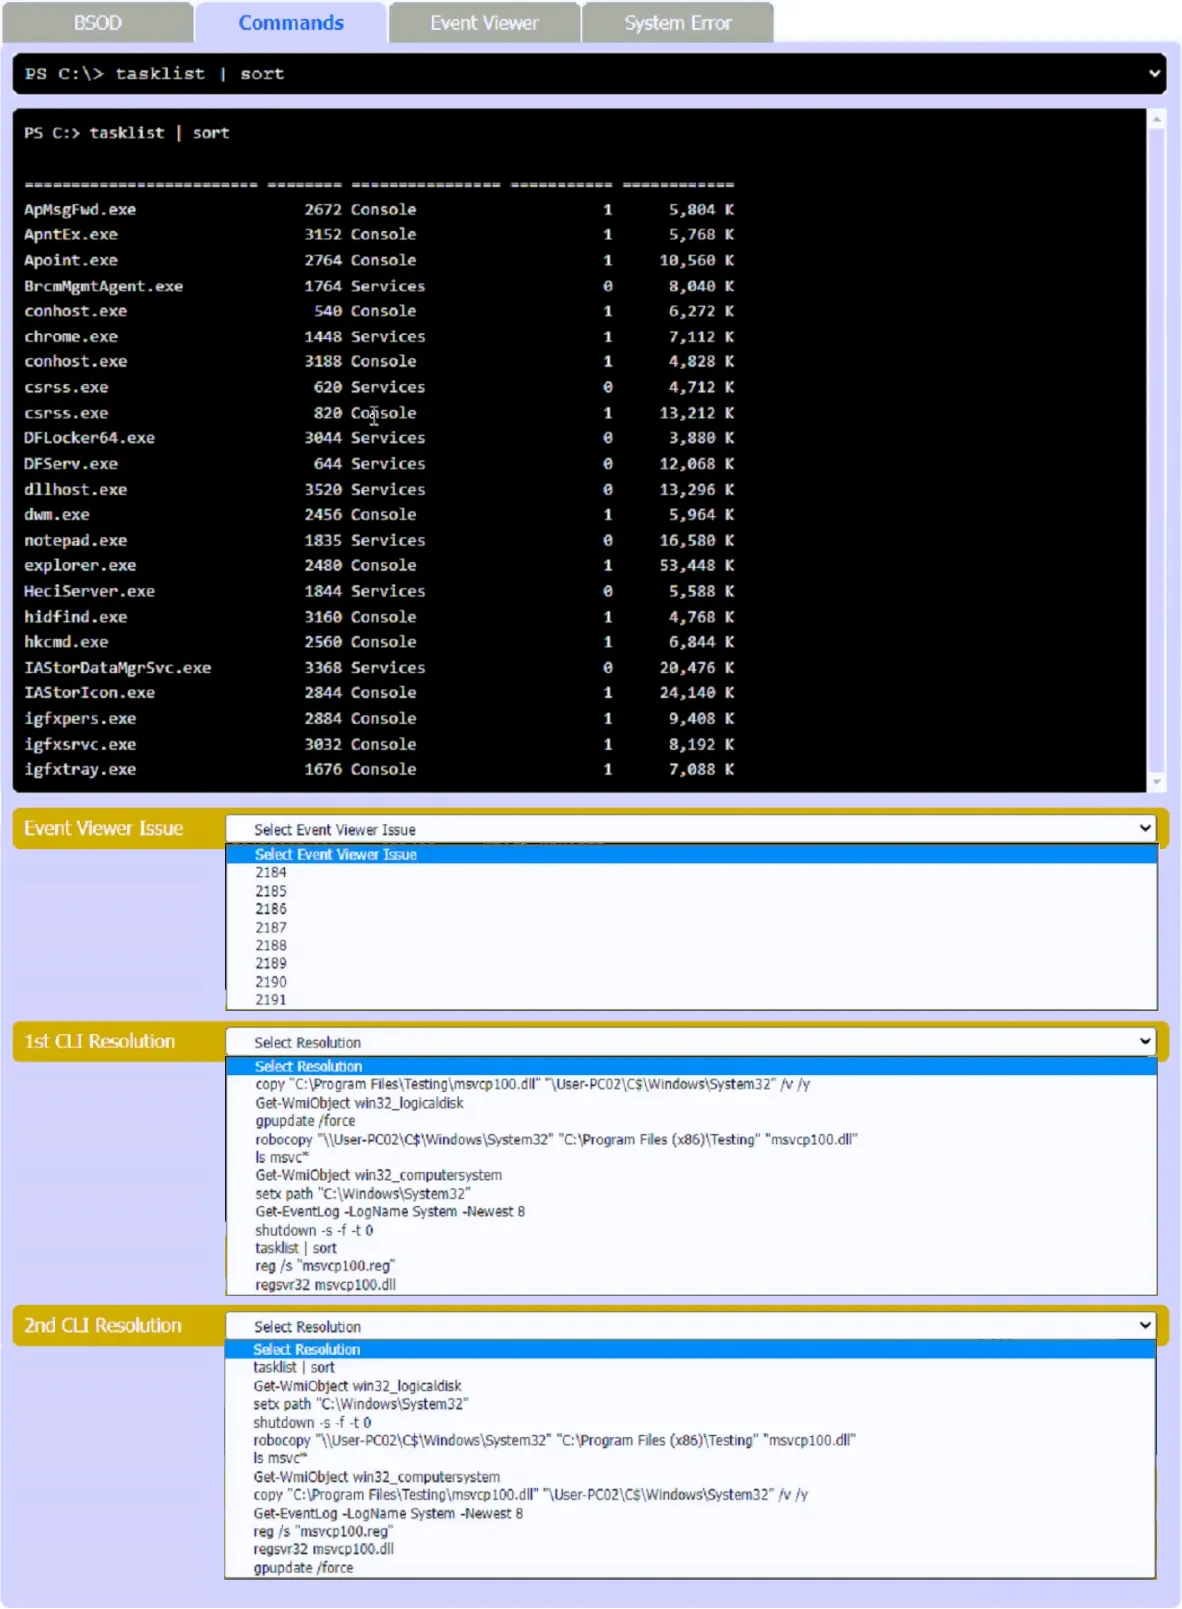This screenshot has height=1609, width=1182.
Task: Choose shutdown -s -f -t 0 in 1st CLI list
Action: tap(691, 1230)
